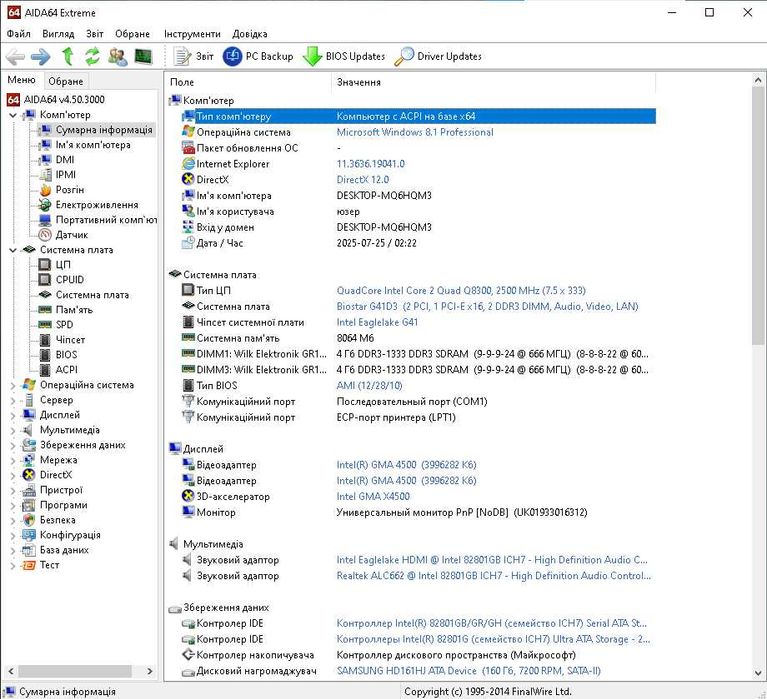The image size is (767, 699).
Task: Expand the DirectX tree node
Action: [x=13, y=475]
